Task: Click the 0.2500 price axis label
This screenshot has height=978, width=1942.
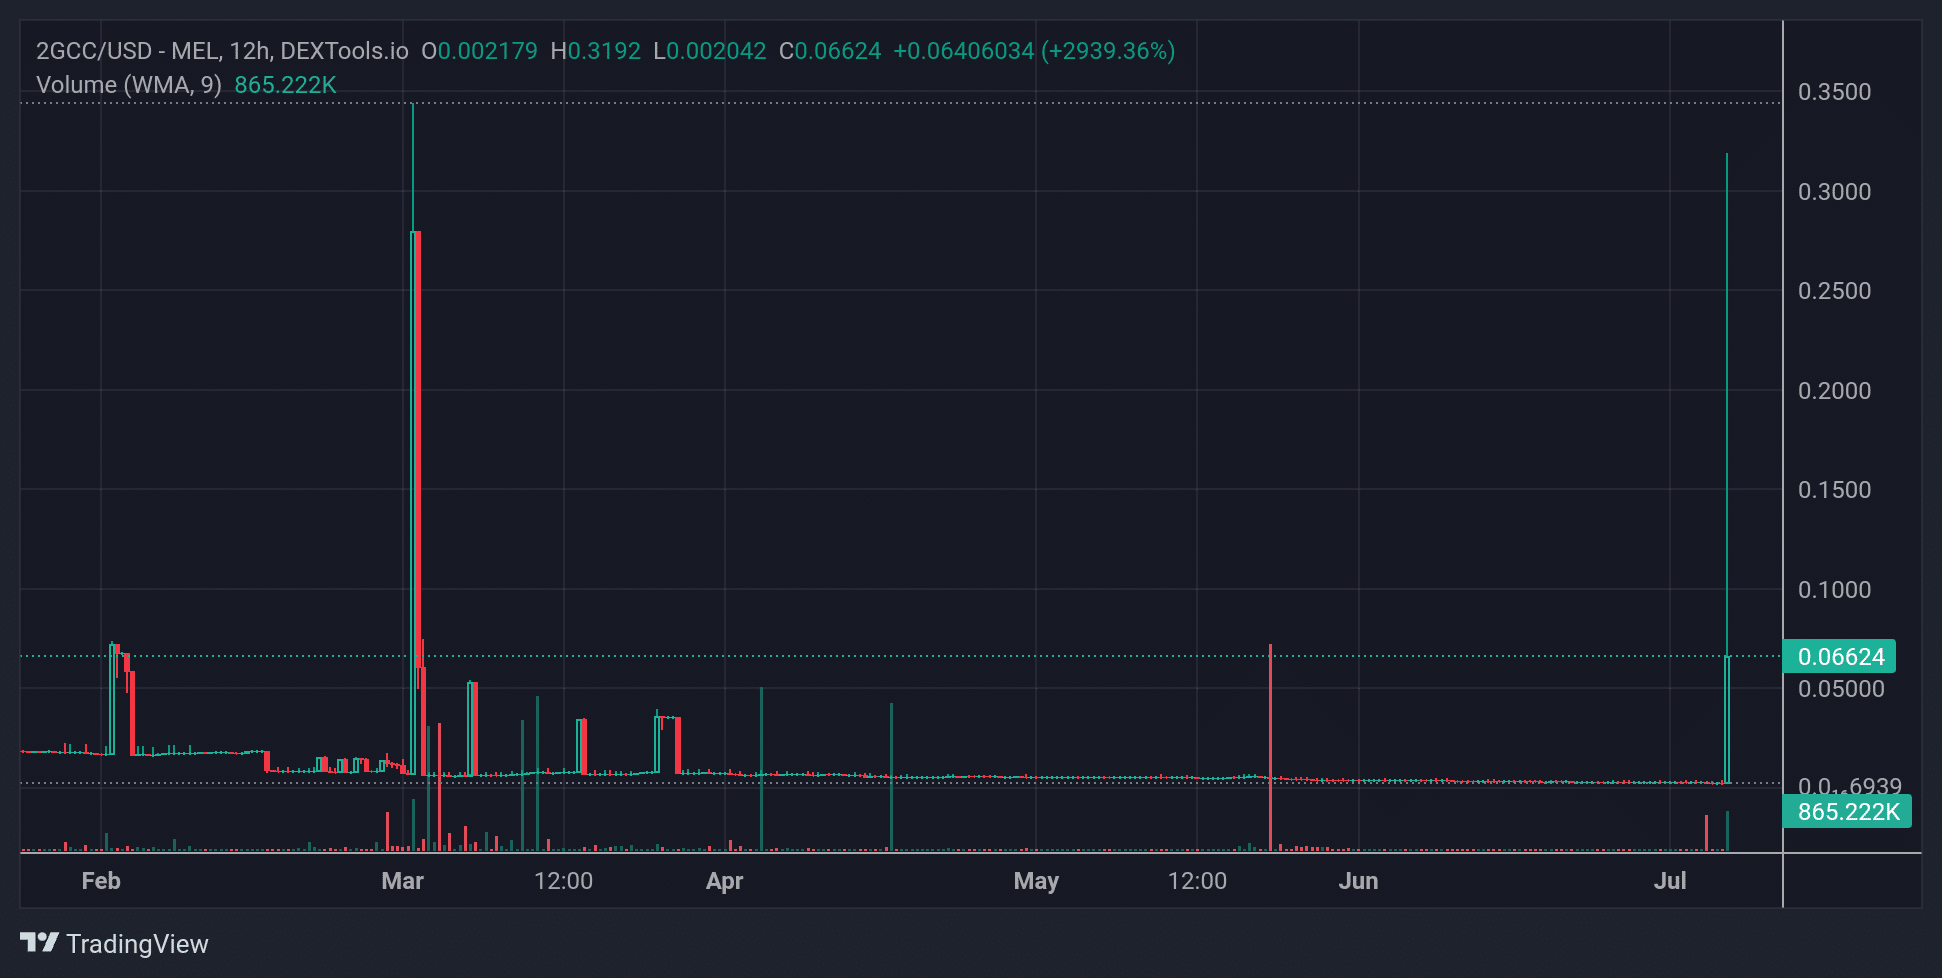Action: 1834,291
